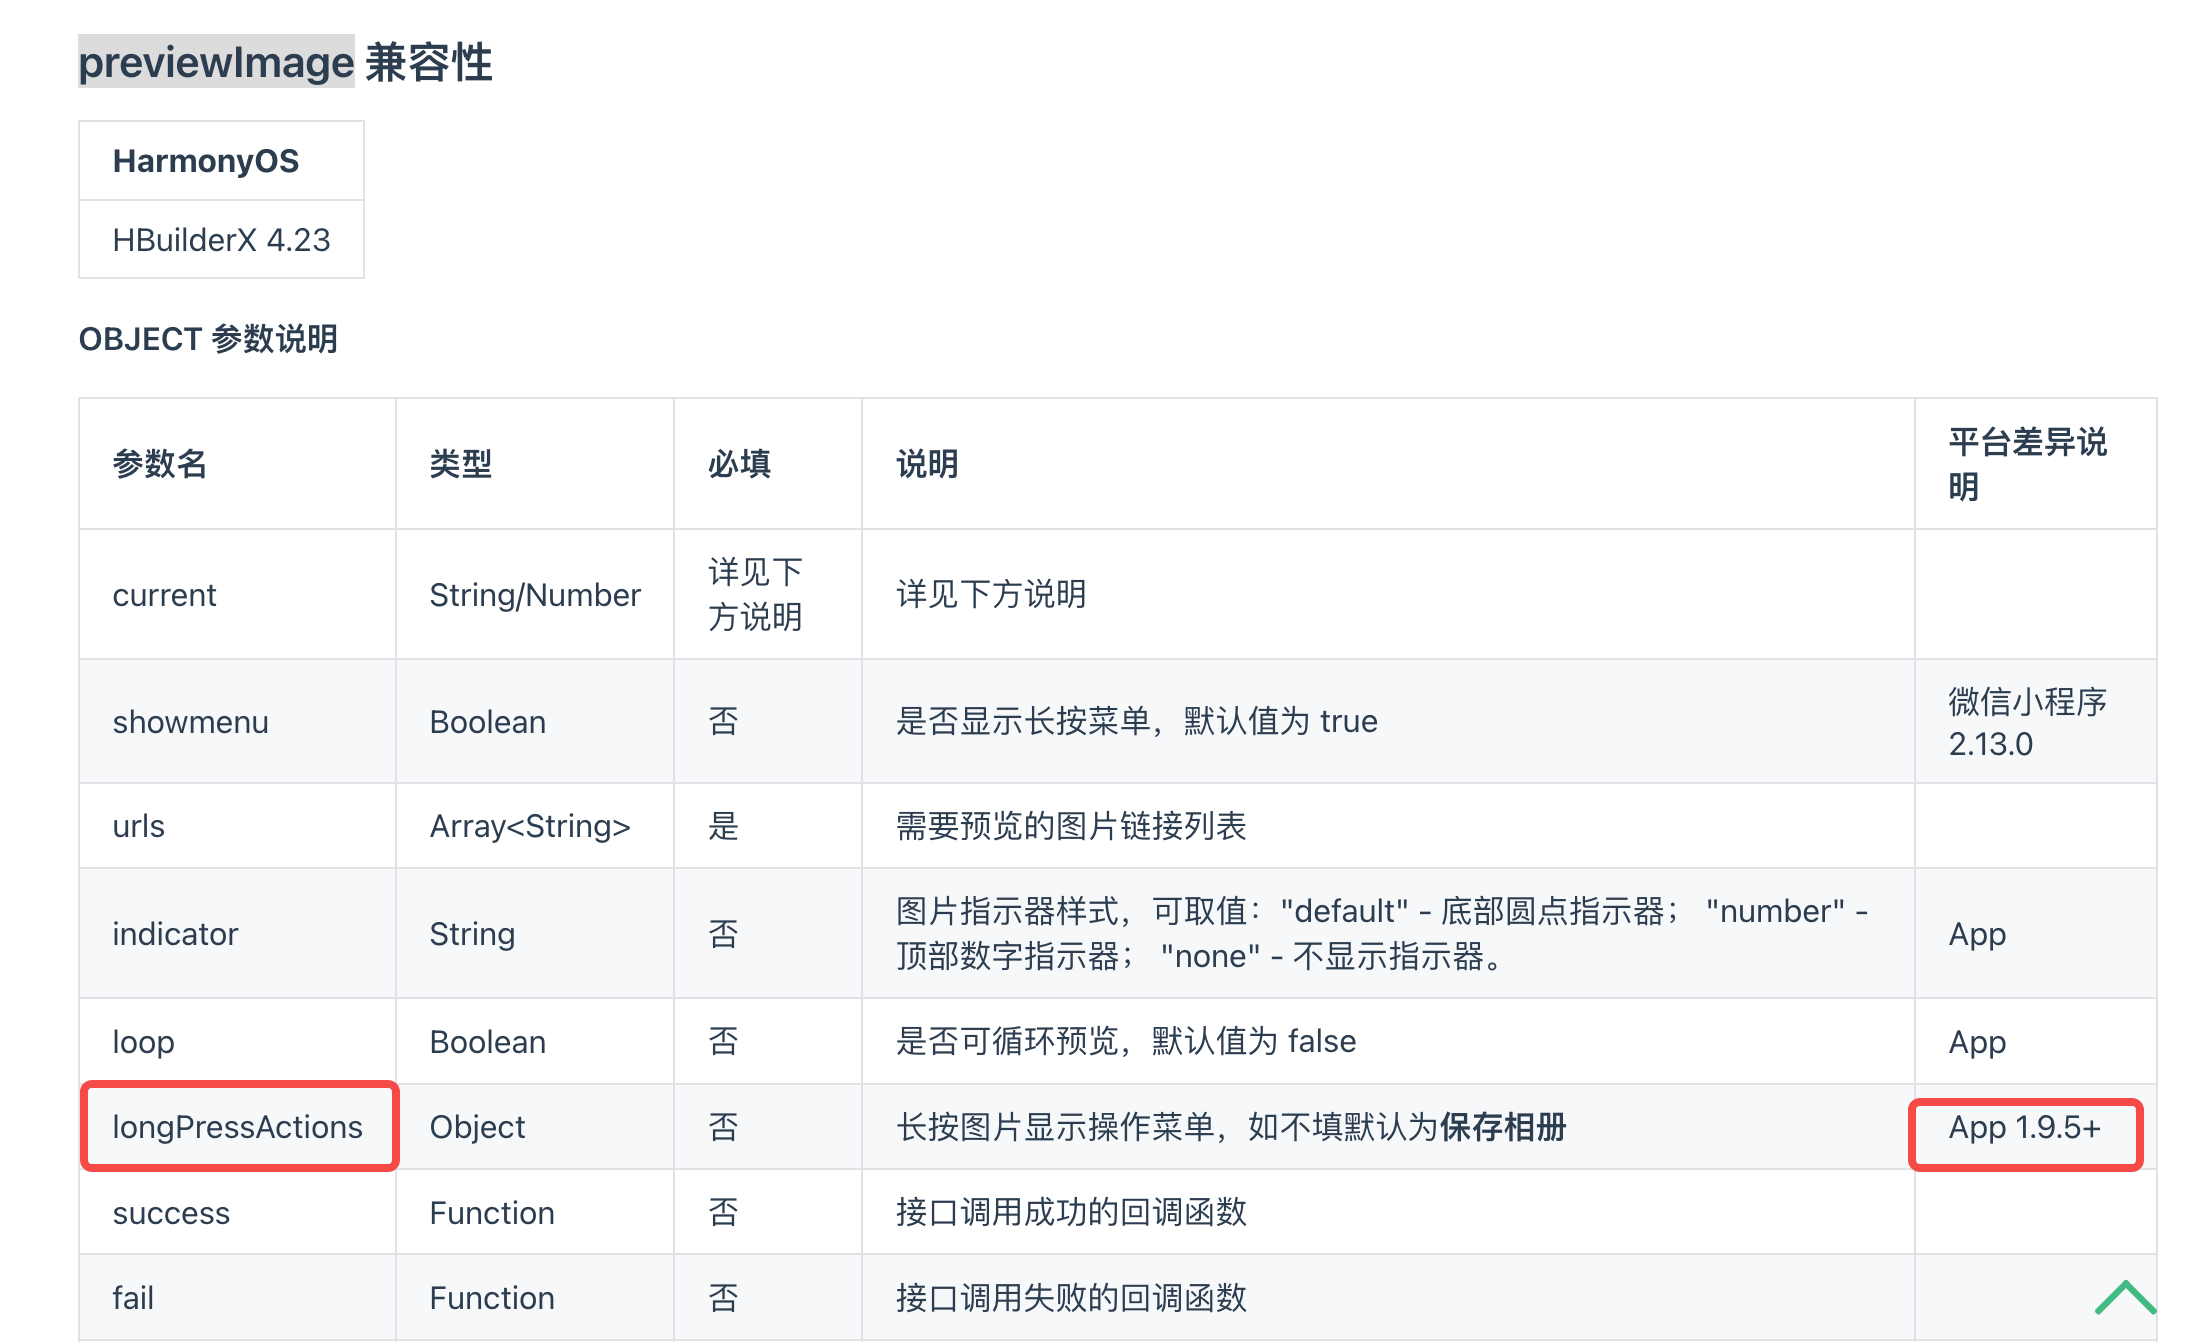Click the Array<String> type for urls

530,826
